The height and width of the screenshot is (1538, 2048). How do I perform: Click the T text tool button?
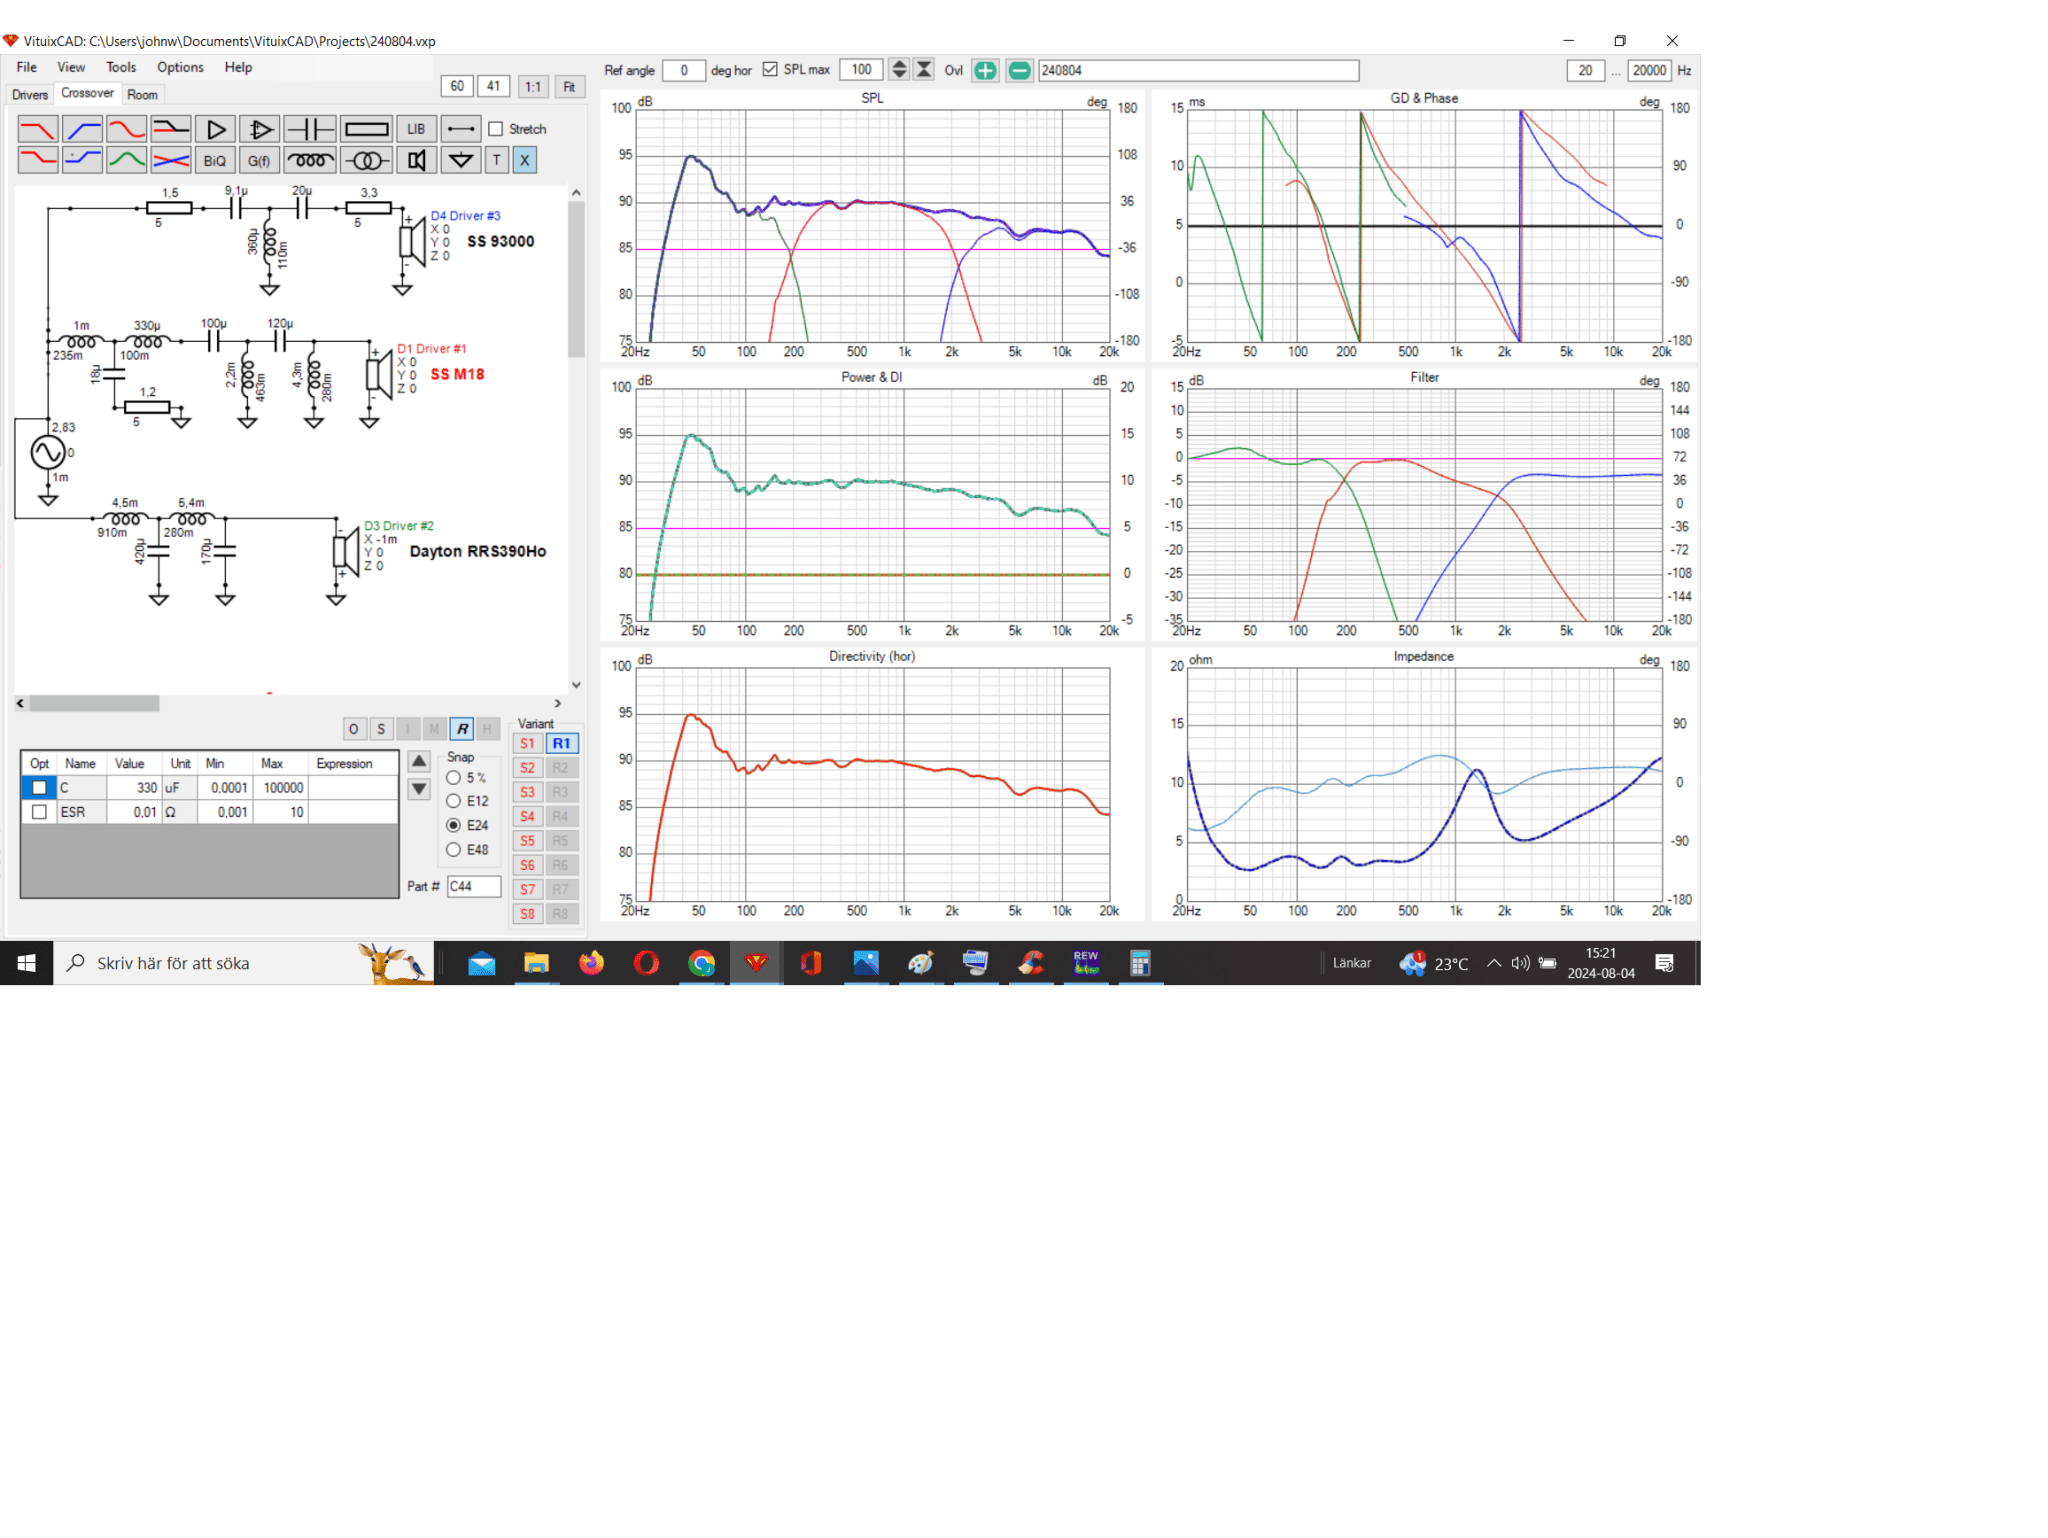(497, 160)
